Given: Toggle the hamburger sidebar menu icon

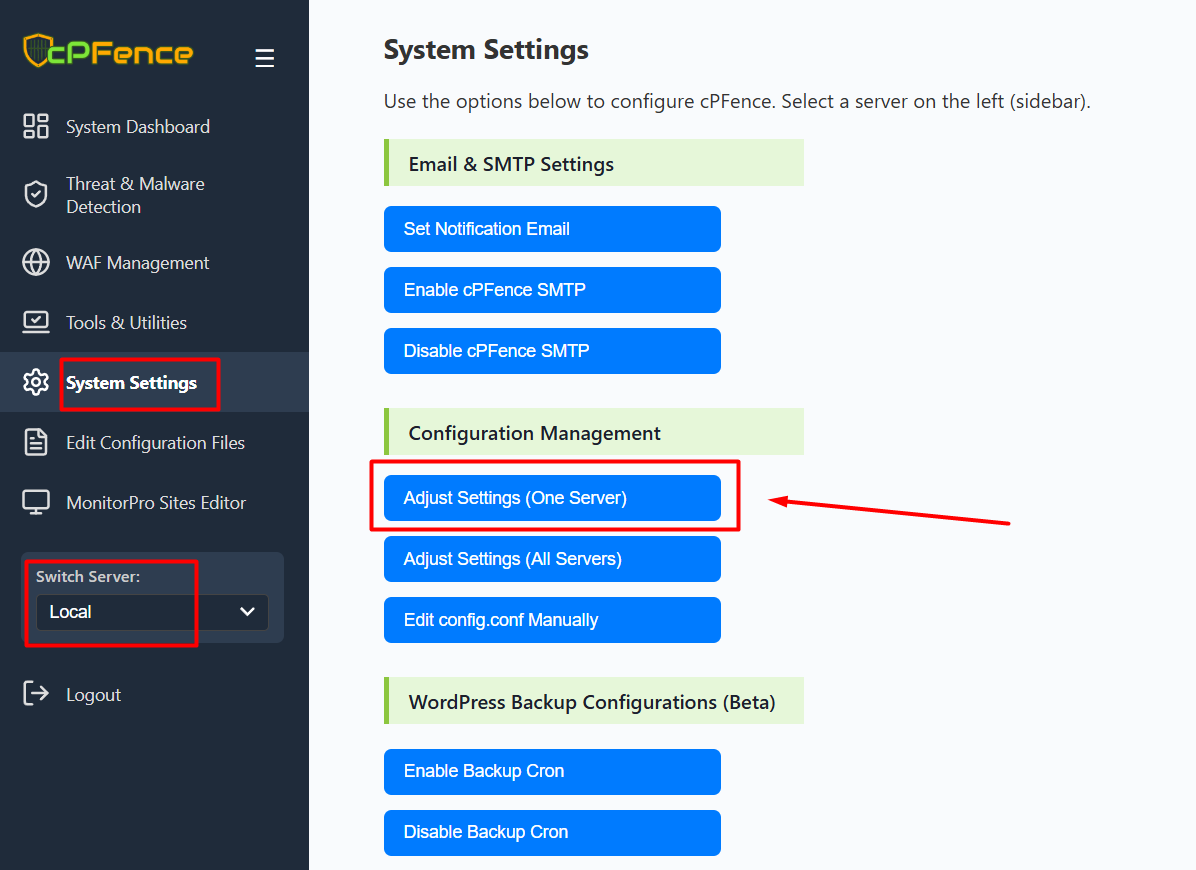Looking at the screenshot, I should [264, 58].
